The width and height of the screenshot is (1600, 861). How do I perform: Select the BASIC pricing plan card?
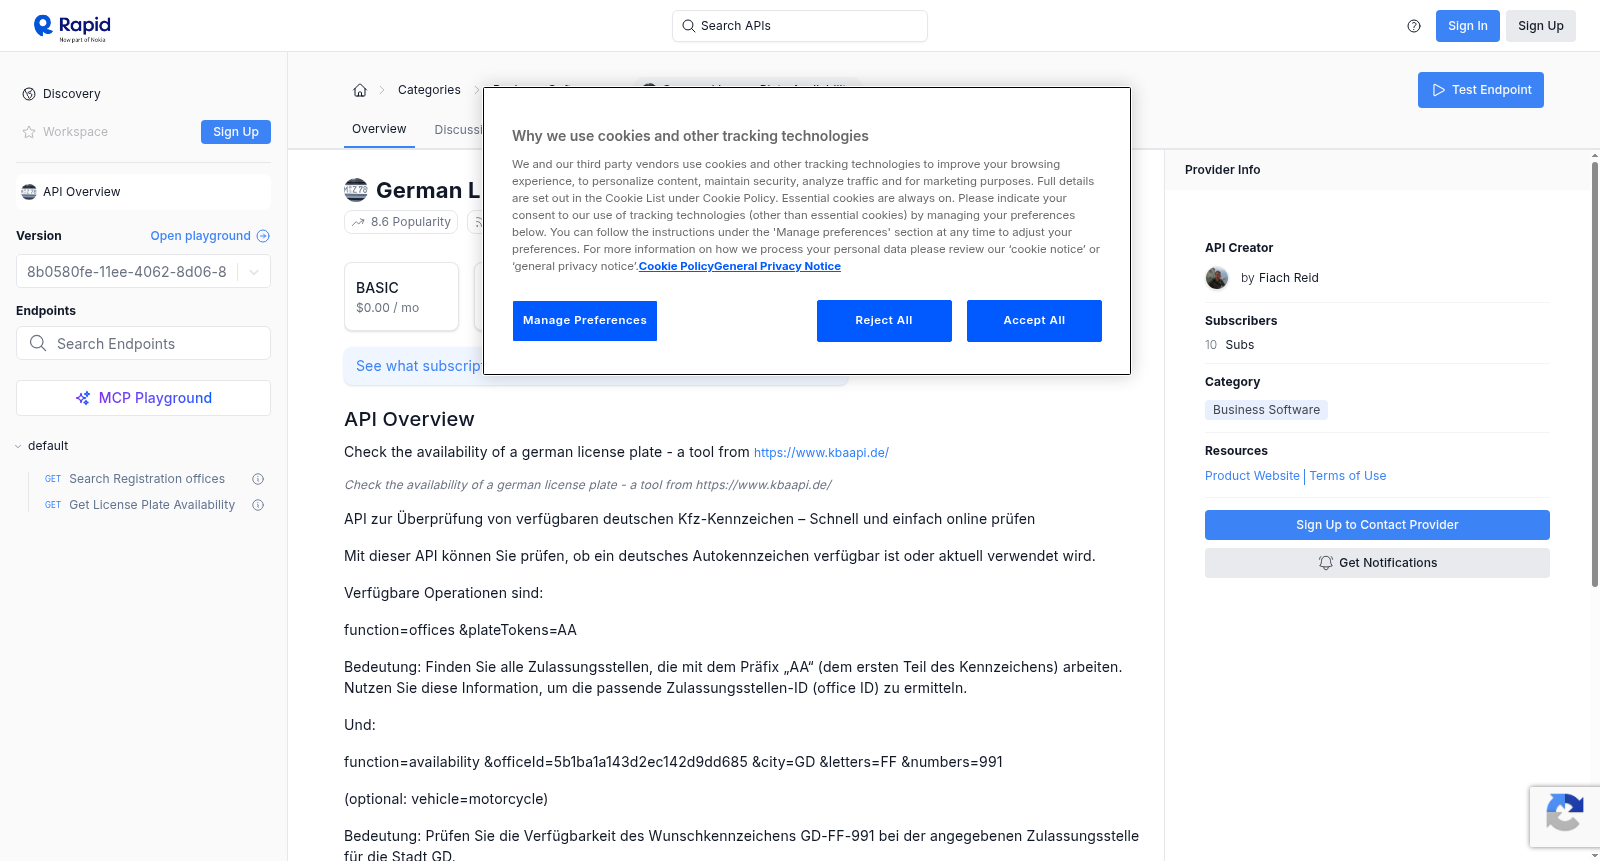(401, 297)
